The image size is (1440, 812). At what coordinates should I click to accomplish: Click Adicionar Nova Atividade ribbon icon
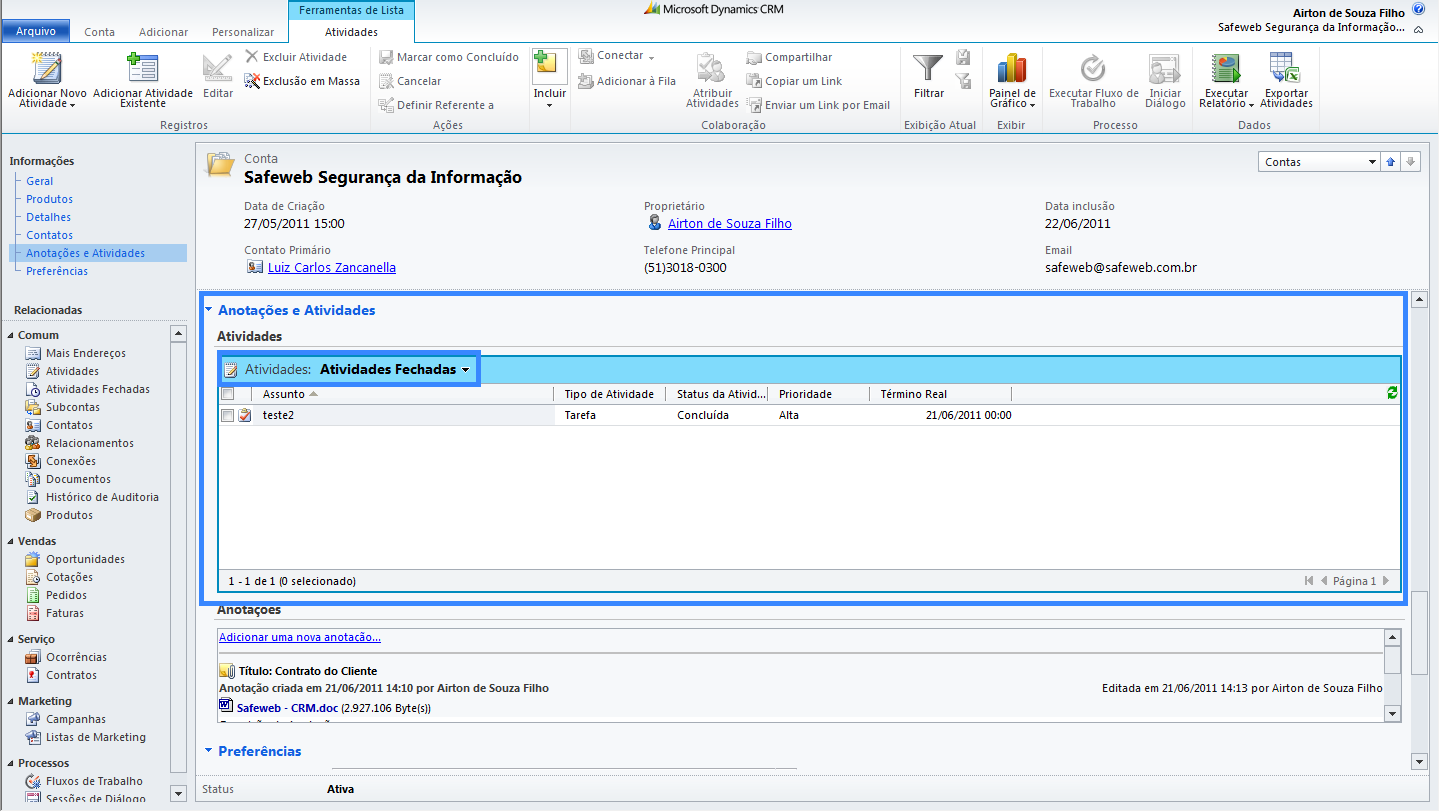47,68
